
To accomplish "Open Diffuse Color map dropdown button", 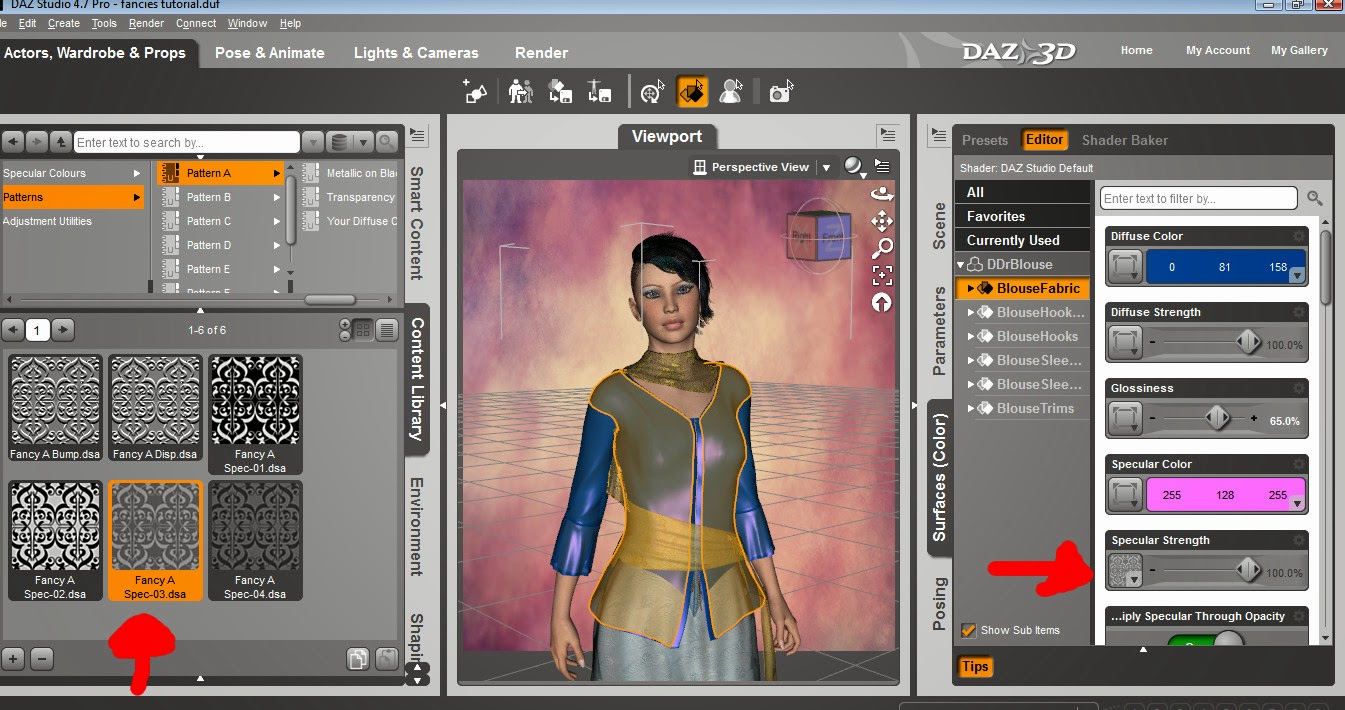I will [1126, 268].
